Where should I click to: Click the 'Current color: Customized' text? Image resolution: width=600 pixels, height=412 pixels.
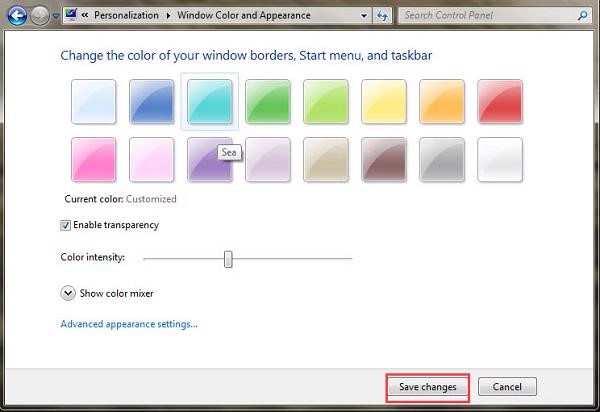(x=121, y=199)
